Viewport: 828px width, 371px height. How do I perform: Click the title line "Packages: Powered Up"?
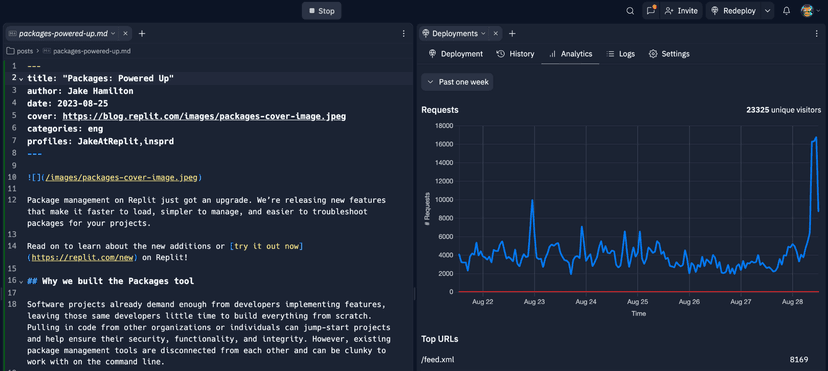tap(100, 79)
